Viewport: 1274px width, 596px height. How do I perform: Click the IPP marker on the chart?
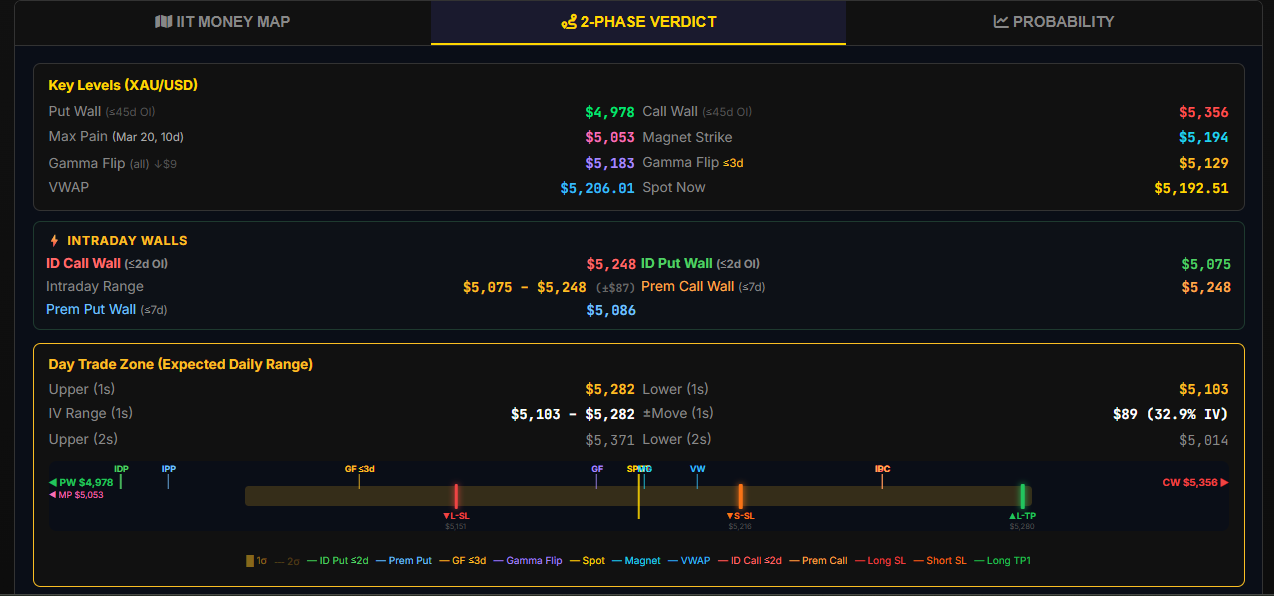click(168, 469)
